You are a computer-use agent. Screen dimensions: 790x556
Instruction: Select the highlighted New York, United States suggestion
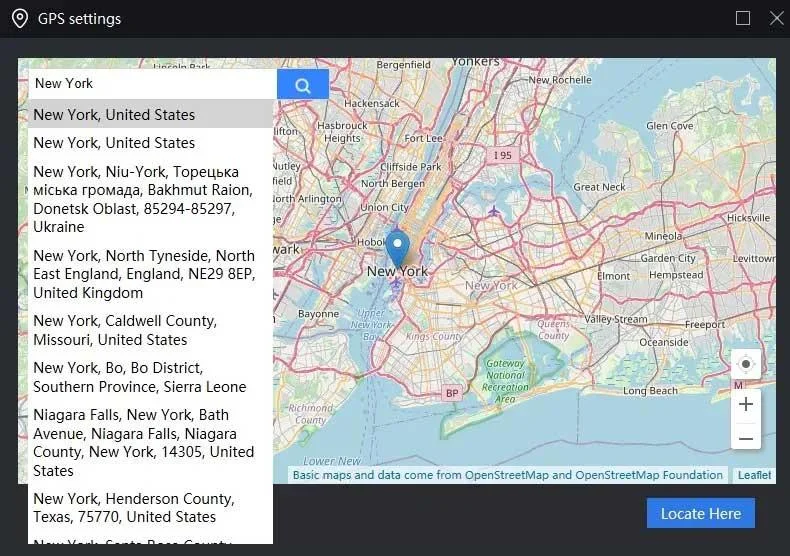click(x=150, y=115)
